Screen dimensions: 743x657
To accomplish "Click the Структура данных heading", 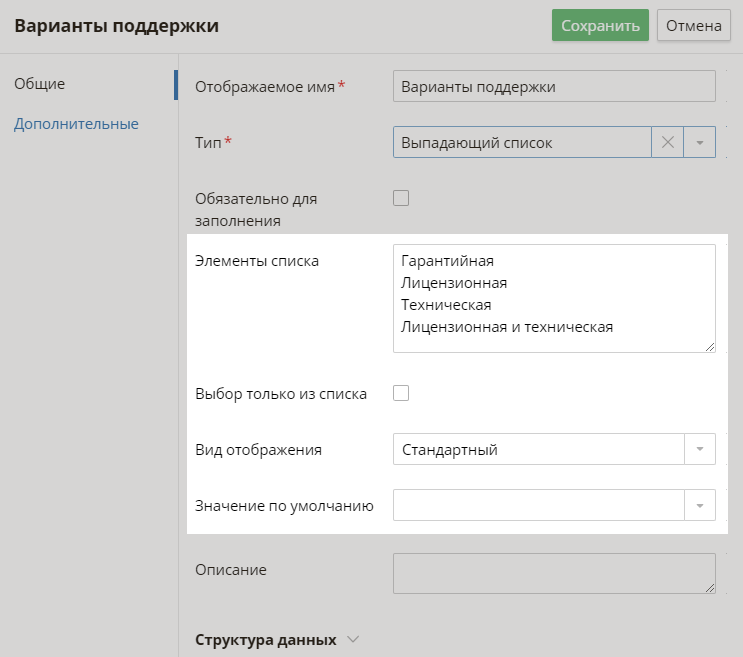I will pyautogui.click(x=265, y=639).
